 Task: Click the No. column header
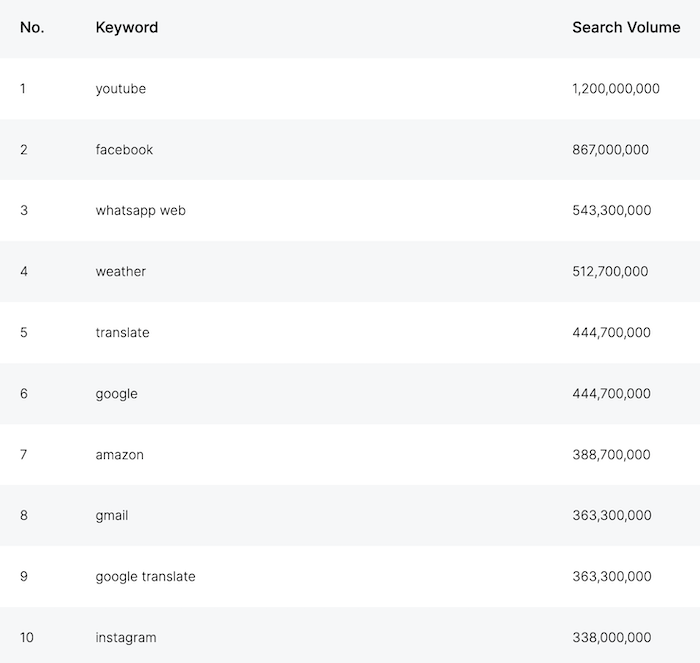click(32, 28)
